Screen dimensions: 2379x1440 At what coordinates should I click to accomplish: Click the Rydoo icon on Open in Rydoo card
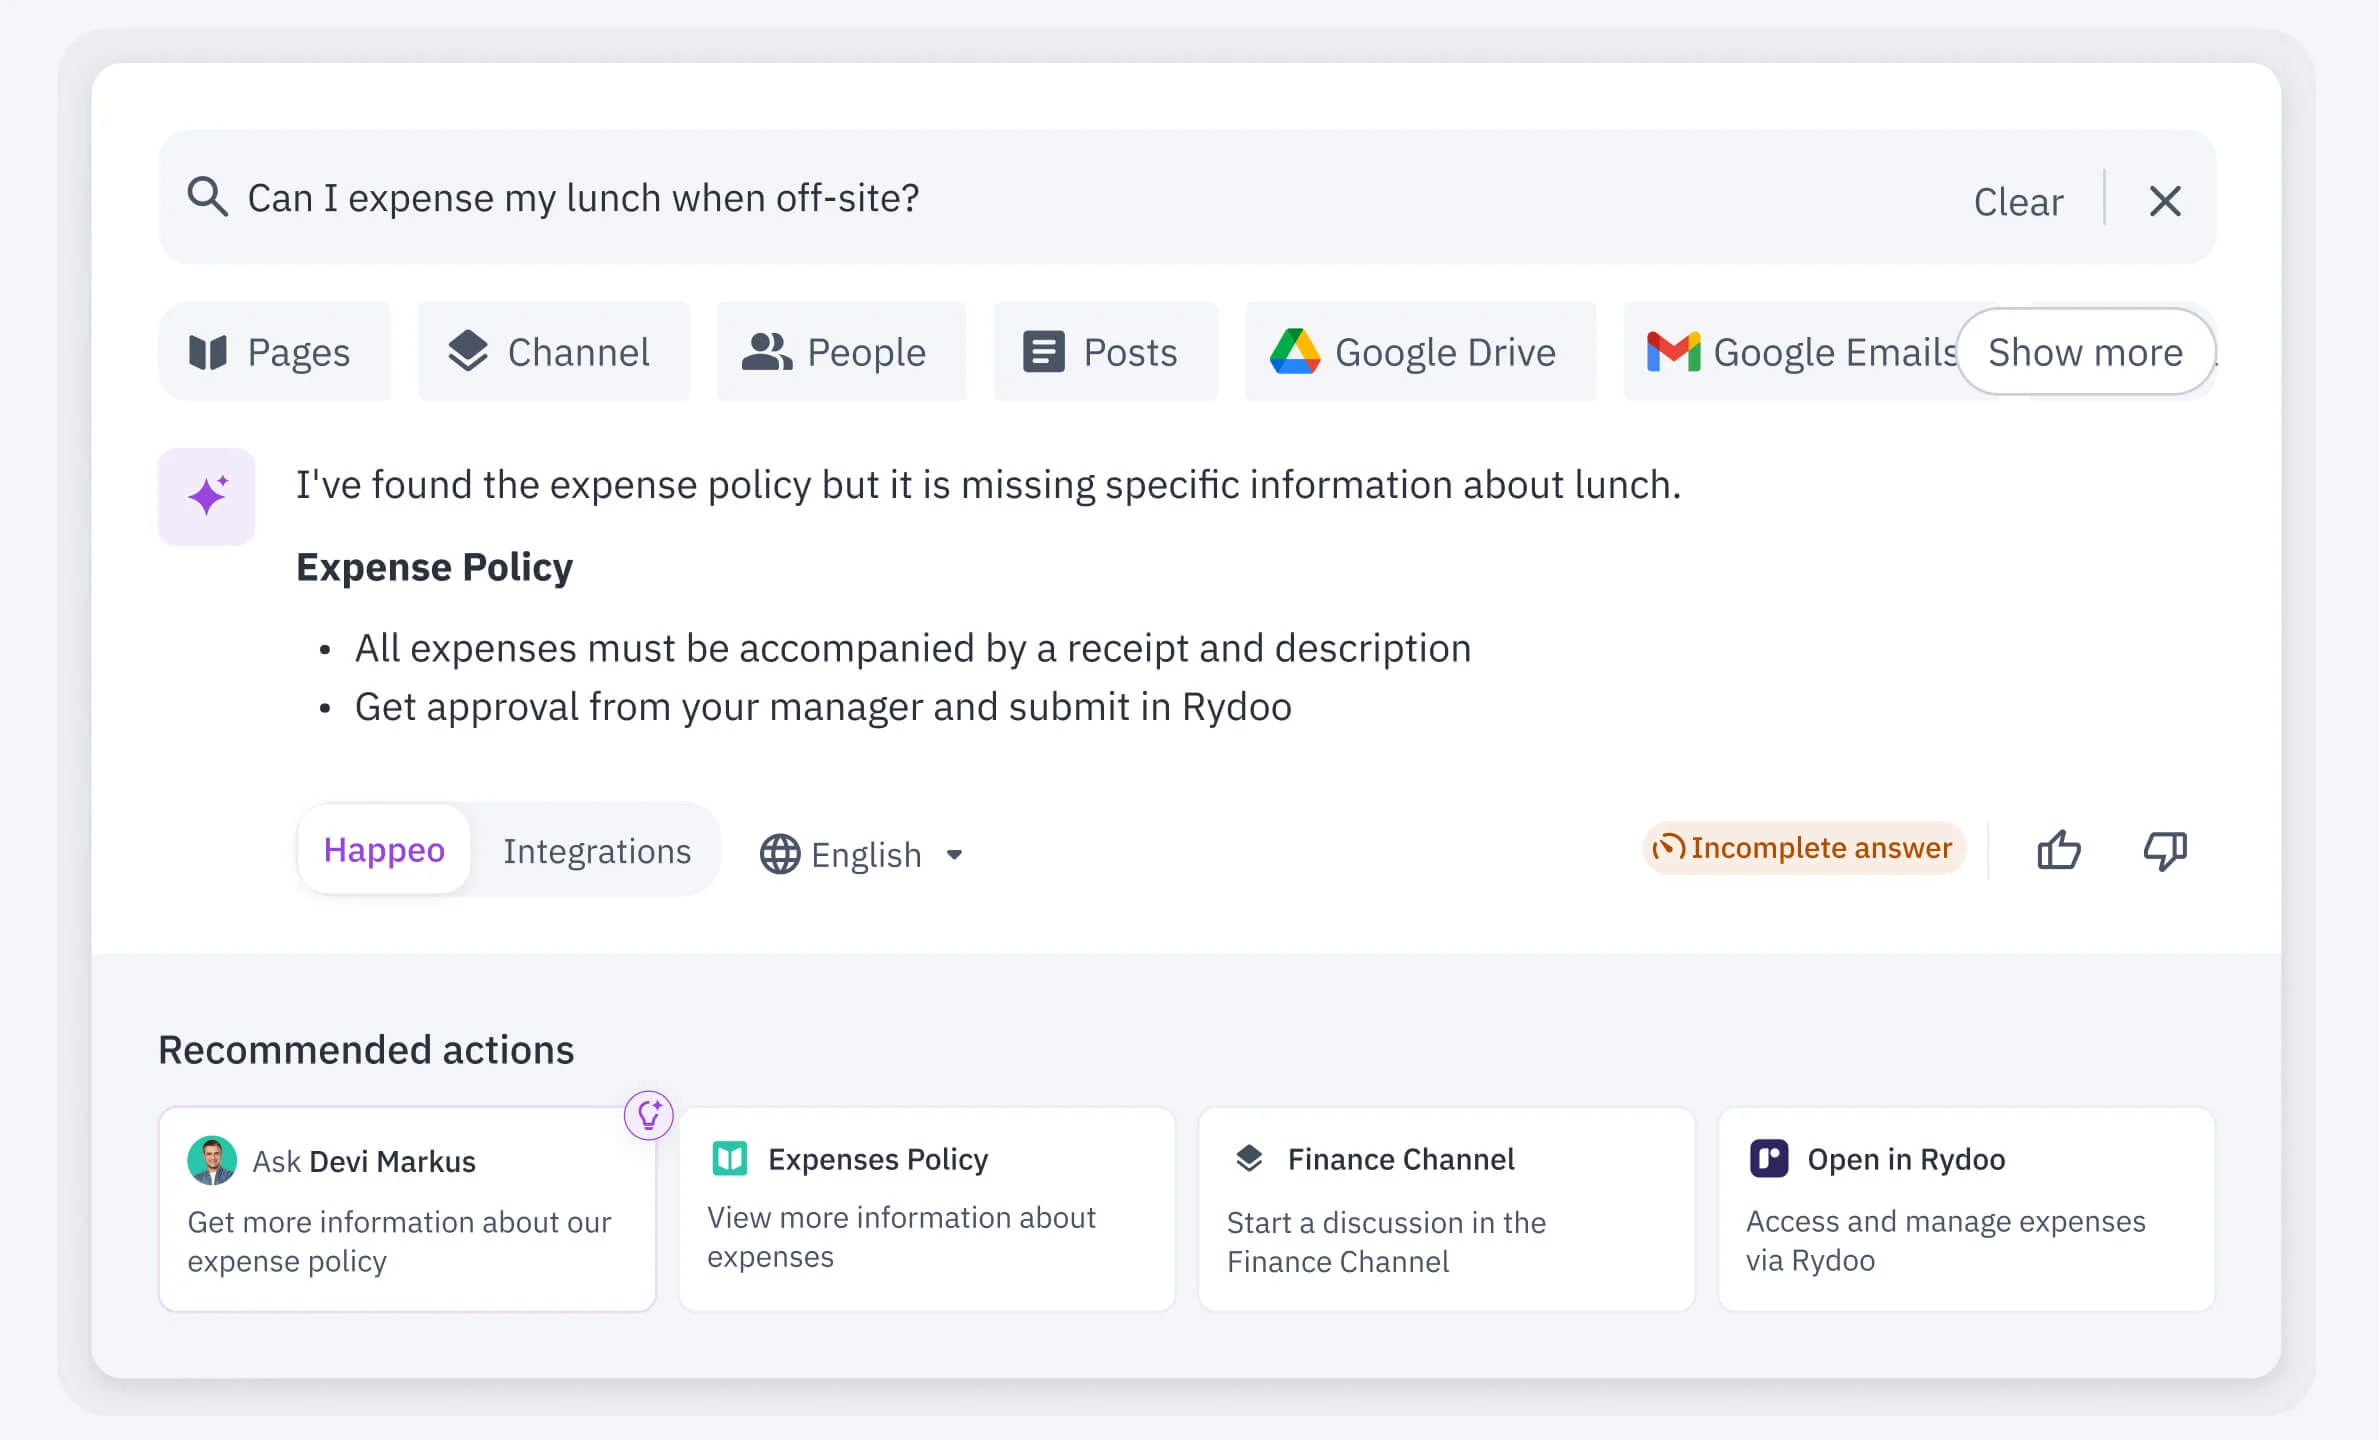point(1769,1158)
